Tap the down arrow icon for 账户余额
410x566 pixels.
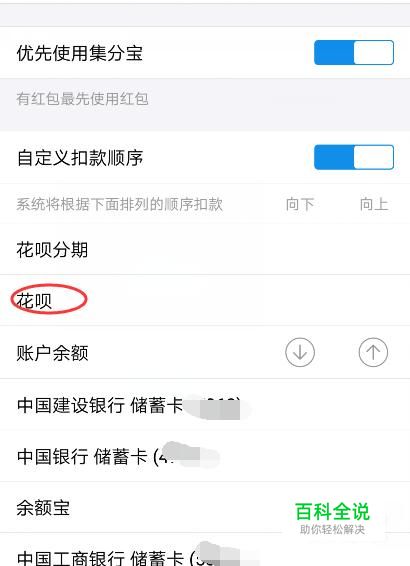300,352
